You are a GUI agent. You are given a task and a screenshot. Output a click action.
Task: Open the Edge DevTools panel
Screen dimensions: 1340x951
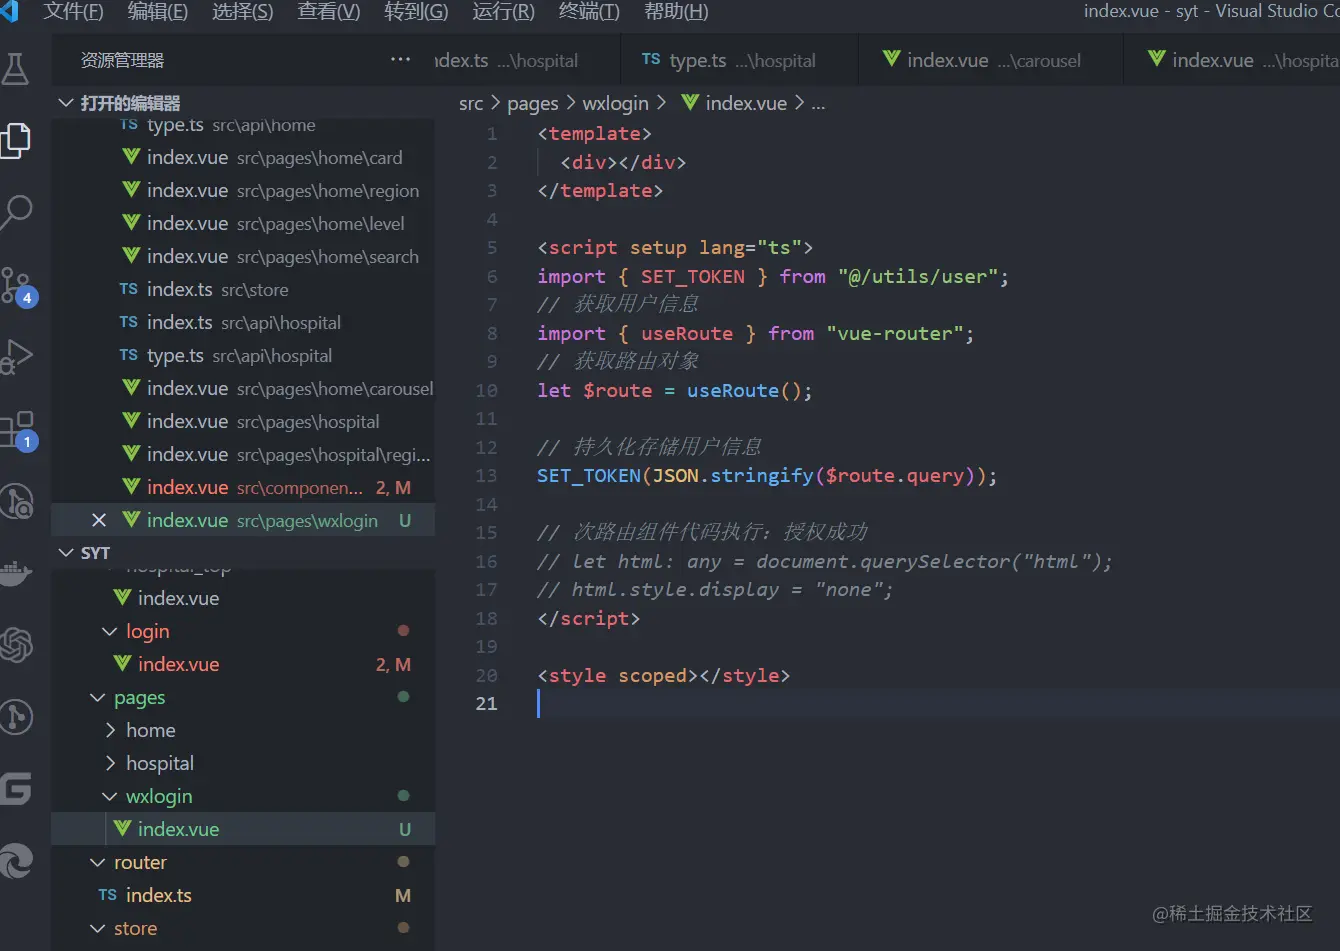click(17, 861)
